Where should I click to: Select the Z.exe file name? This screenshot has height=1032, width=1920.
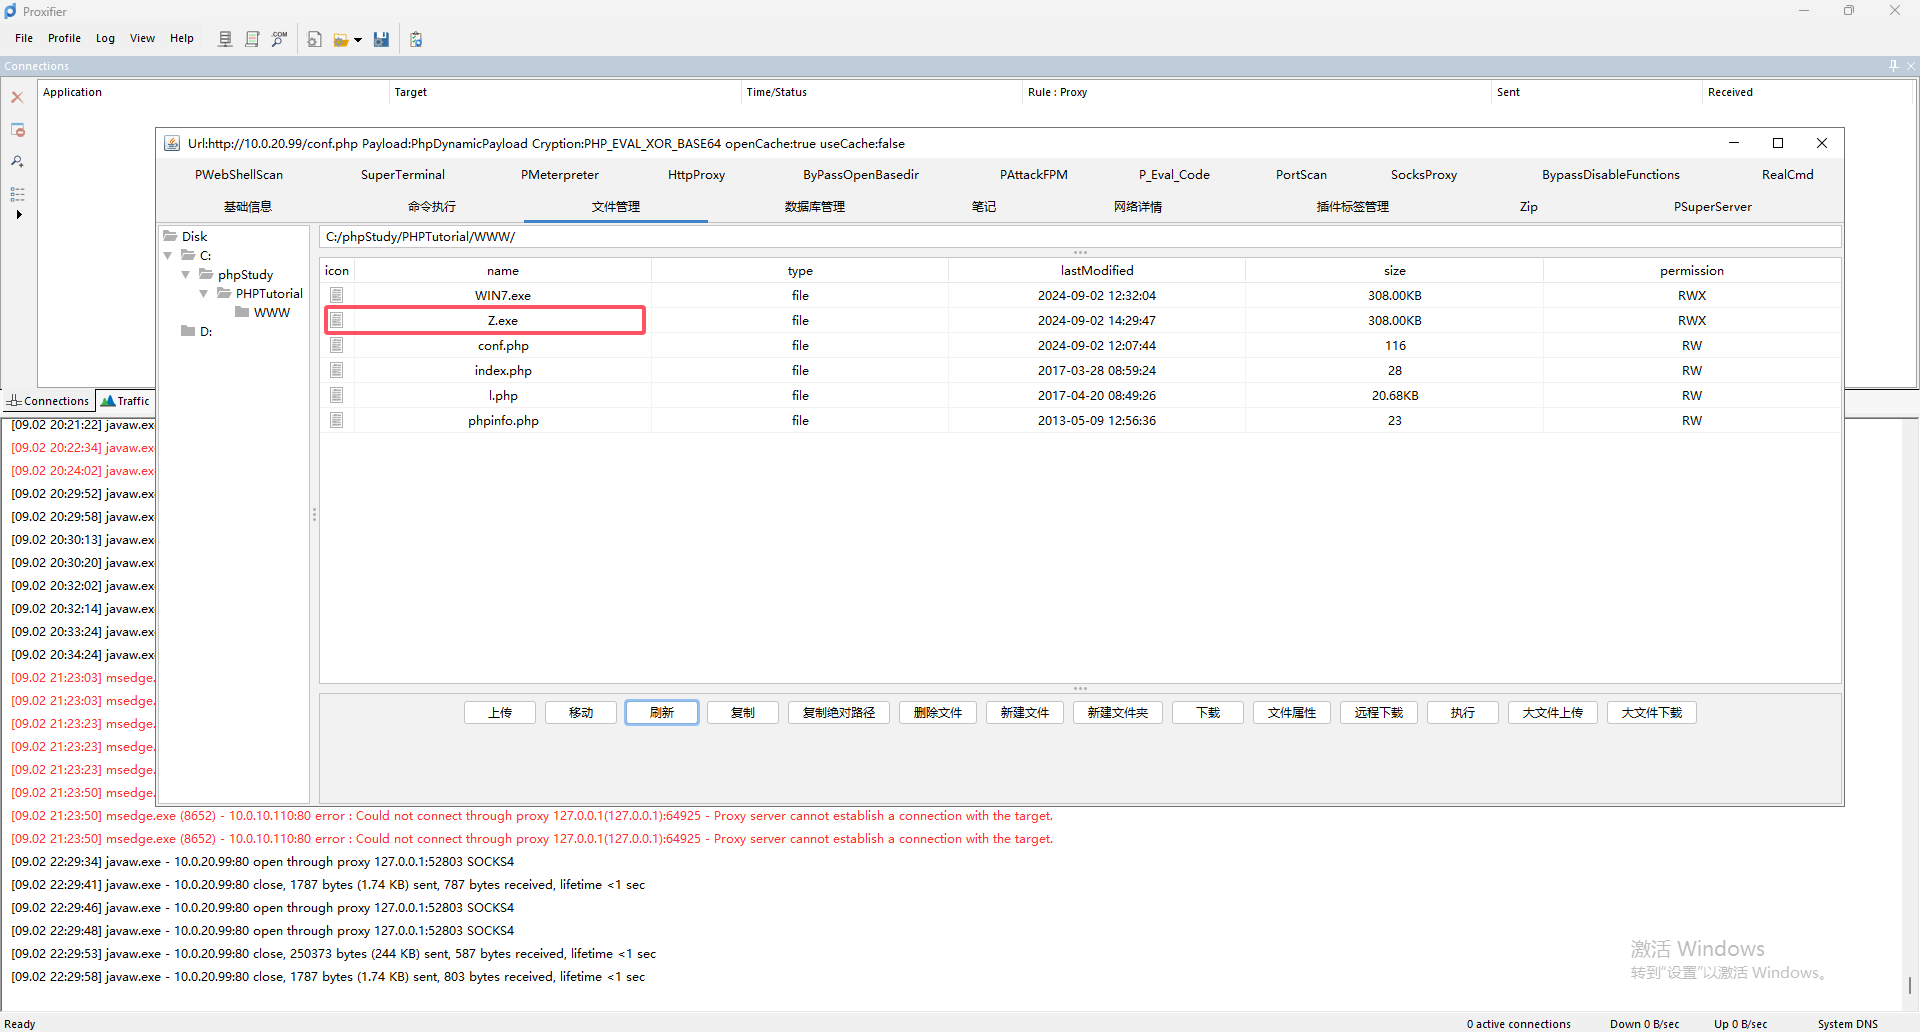(x=503, y=320)
